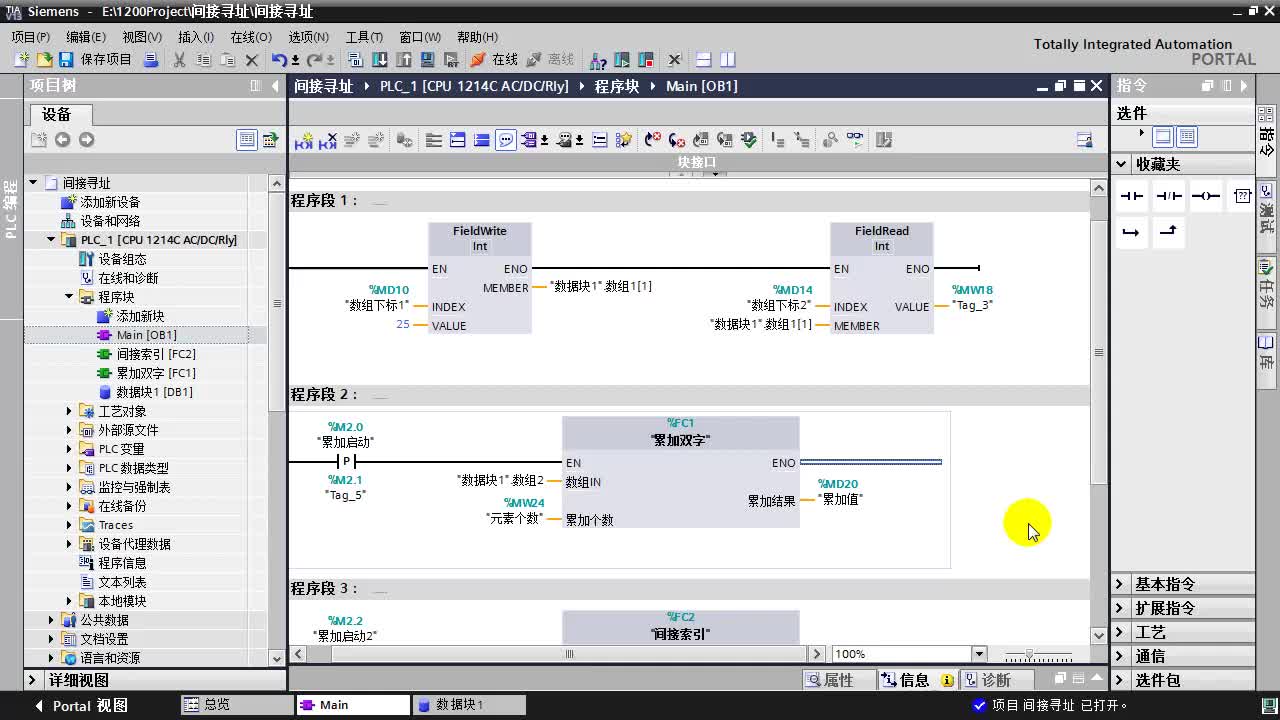Click the editor horizontal scrollbar thumb

[569, 654]
